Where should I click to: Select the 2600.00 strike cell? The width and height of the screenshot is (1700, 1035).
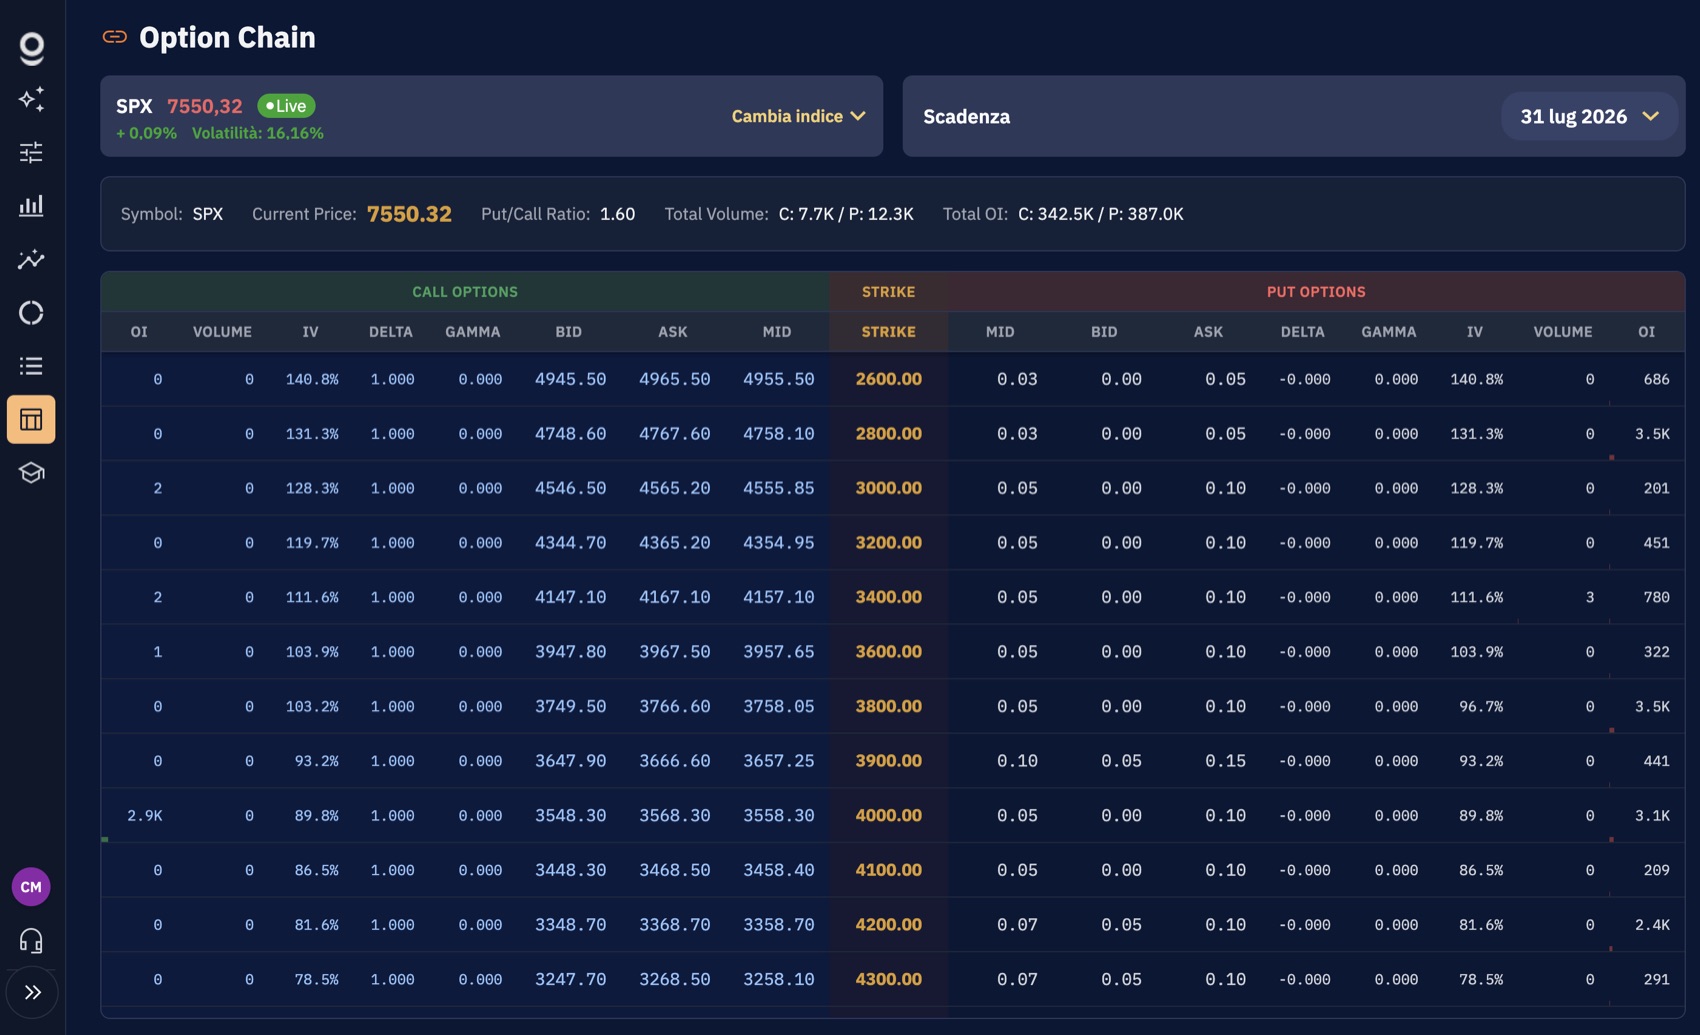pyautogui.click(x=889, y=379)
